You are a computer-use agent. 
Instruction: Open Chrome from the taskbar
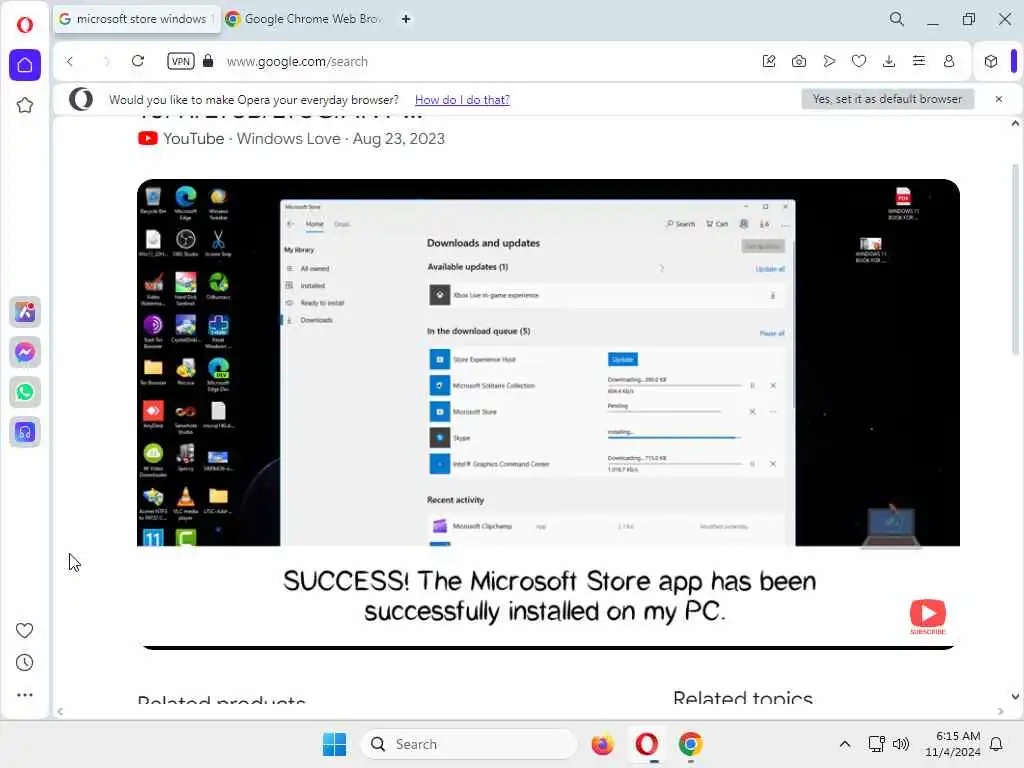pos(690,744)
